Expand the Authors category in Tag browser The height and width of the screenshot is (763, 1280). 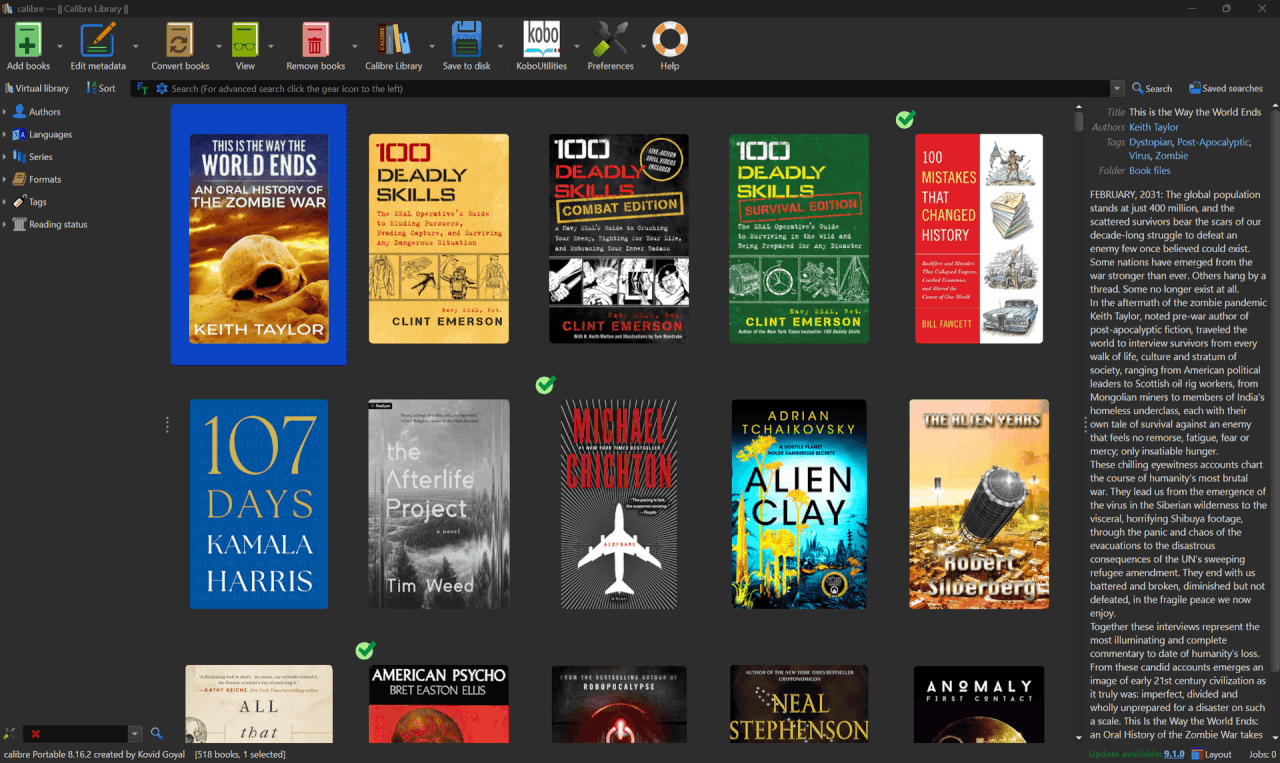pyautogui.click(x=5, y=112)
